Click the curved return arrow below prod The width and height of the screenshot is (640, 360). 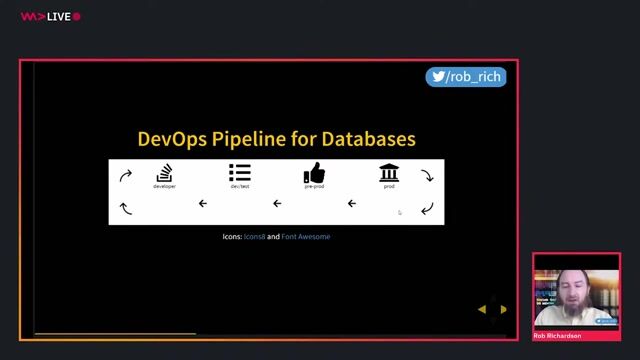[427, 209]
